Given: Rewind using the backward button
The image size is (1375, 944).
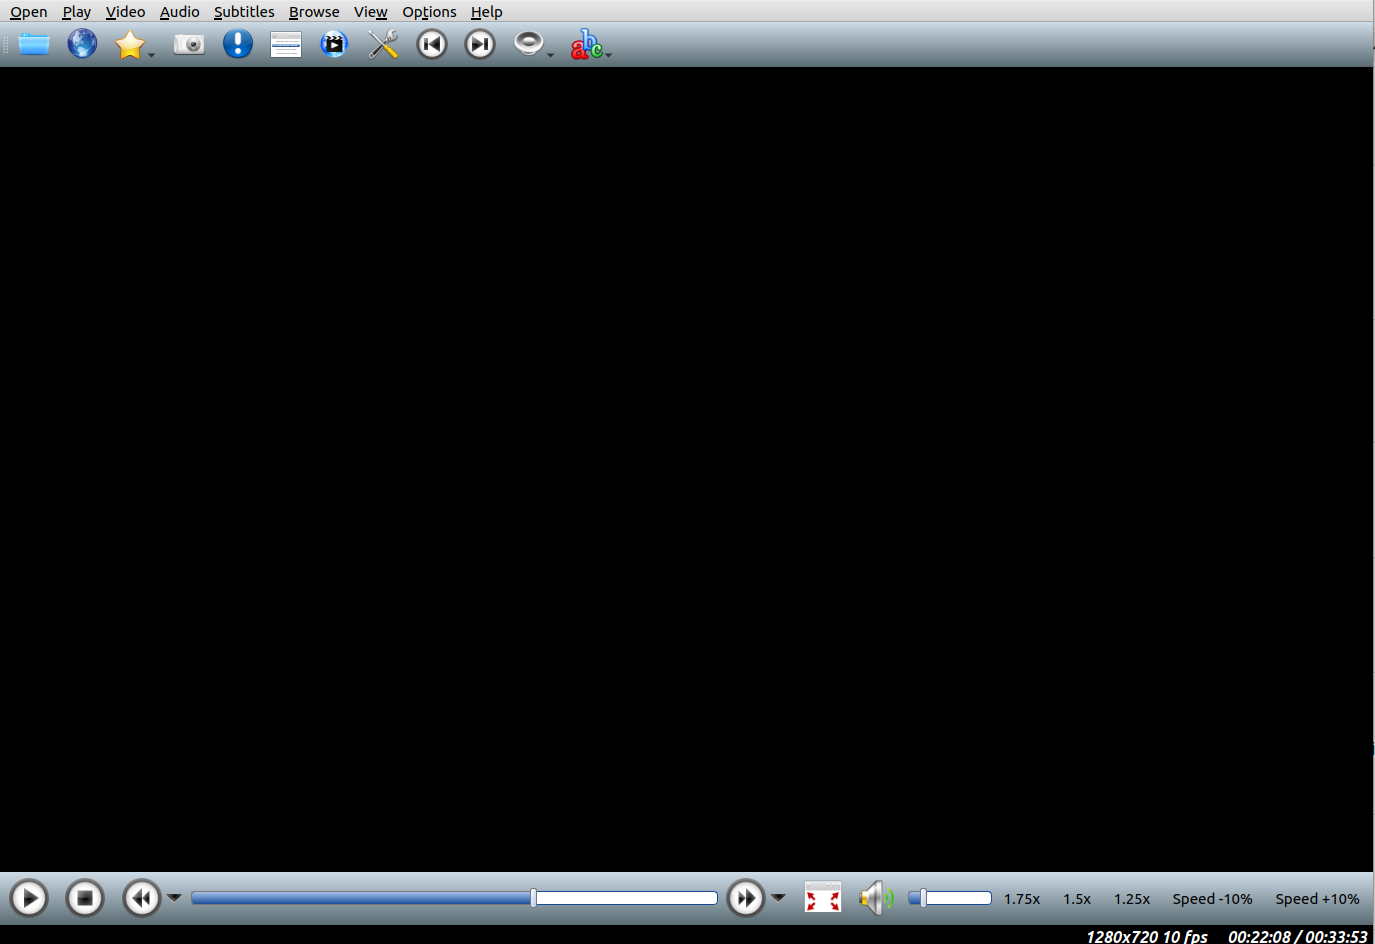Looking at the screenshot, I should click(142, 898).
